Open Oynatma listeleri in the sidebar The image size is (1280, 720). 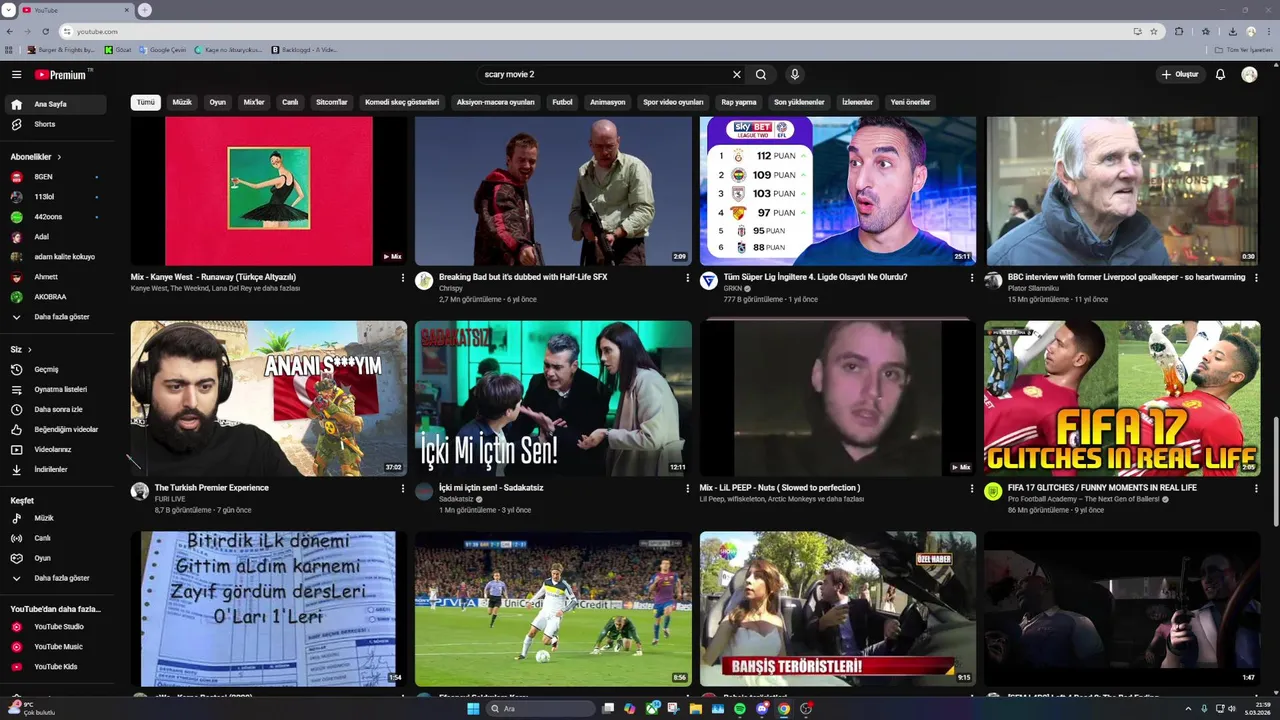55,389
